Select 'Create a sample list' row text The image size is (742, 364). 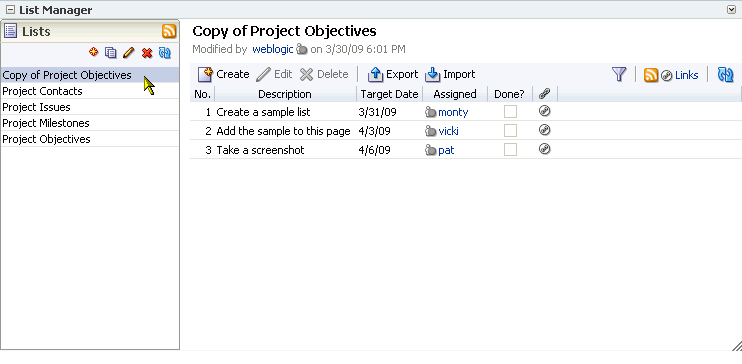pyautogui.click(x=263, y=112)
